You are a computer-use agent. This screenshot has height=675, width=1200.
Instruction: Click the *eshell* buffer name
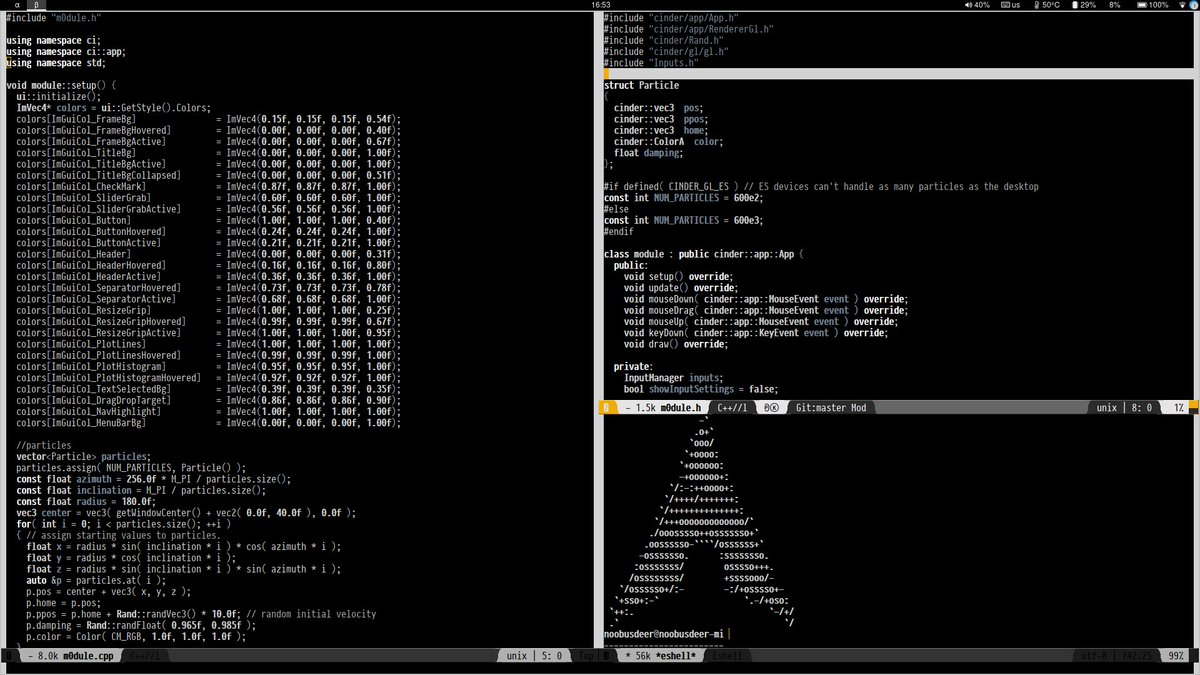click(x=678, y=656)
